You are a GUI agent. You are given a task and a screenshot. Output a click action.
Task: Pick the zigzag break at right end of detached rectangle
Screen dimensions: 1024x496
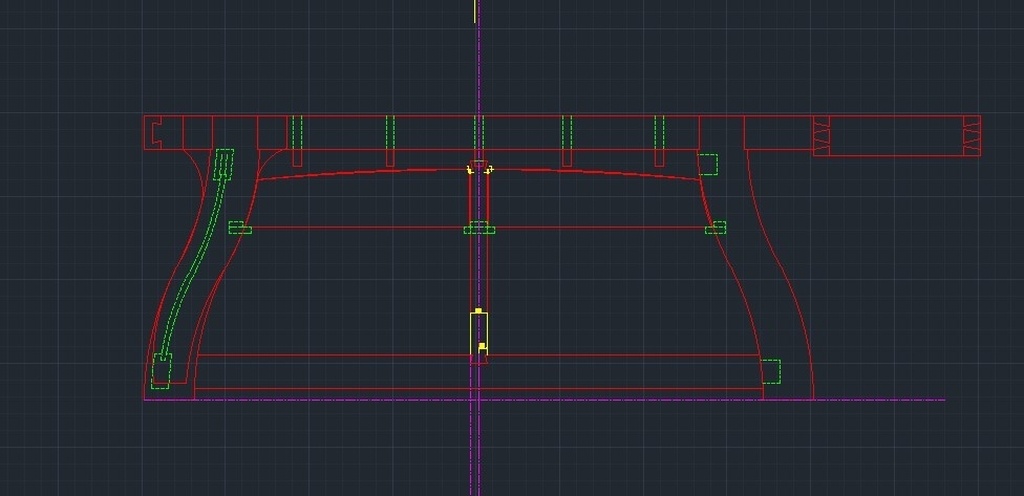coord(972,136)
